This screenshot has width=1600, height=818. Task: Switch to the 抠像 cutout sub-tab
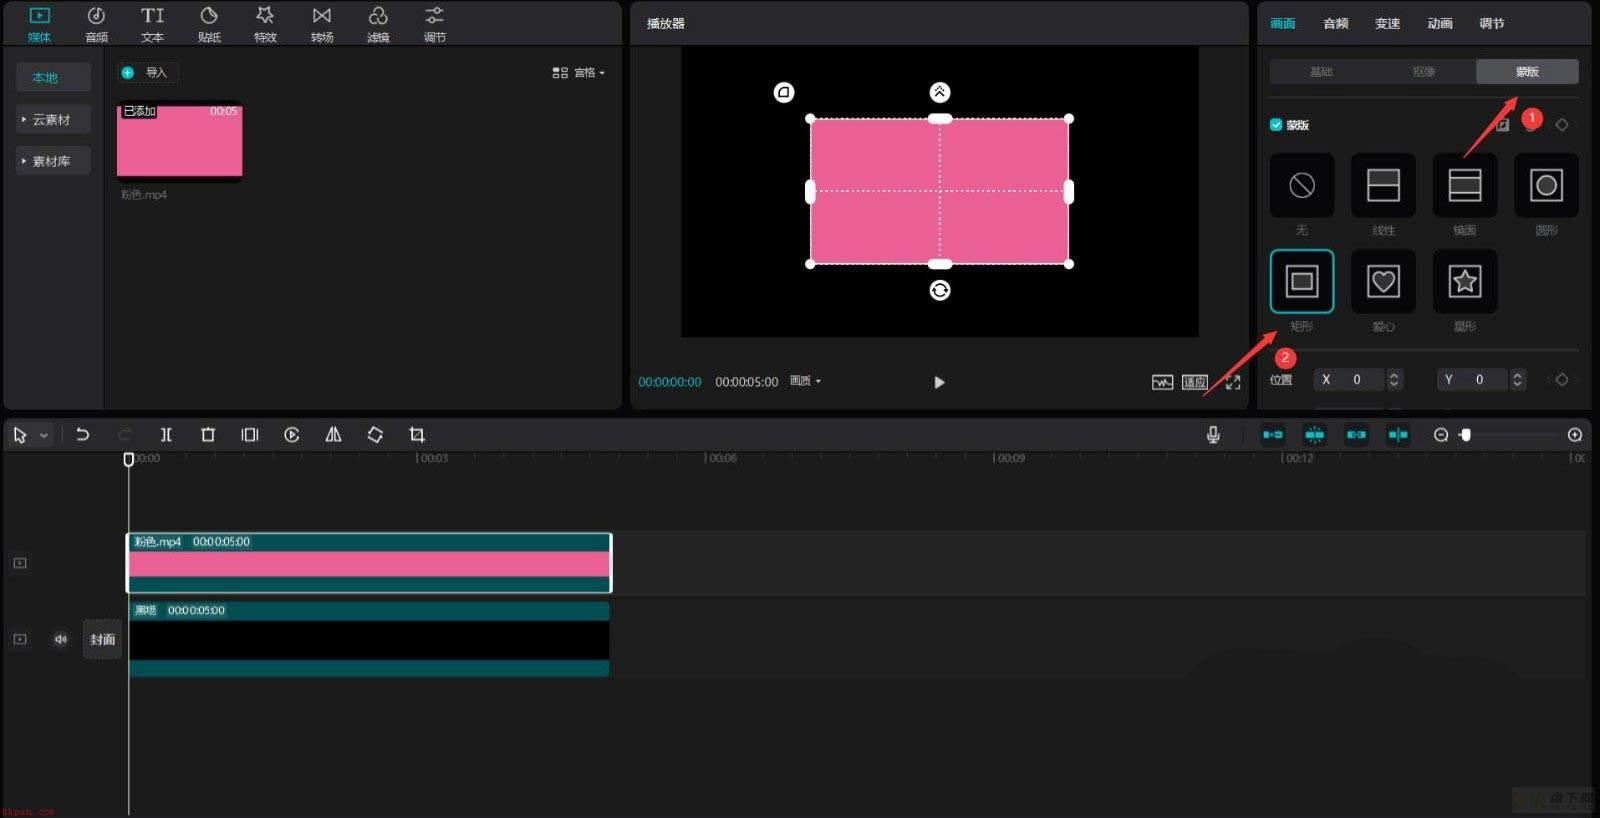1424,72
